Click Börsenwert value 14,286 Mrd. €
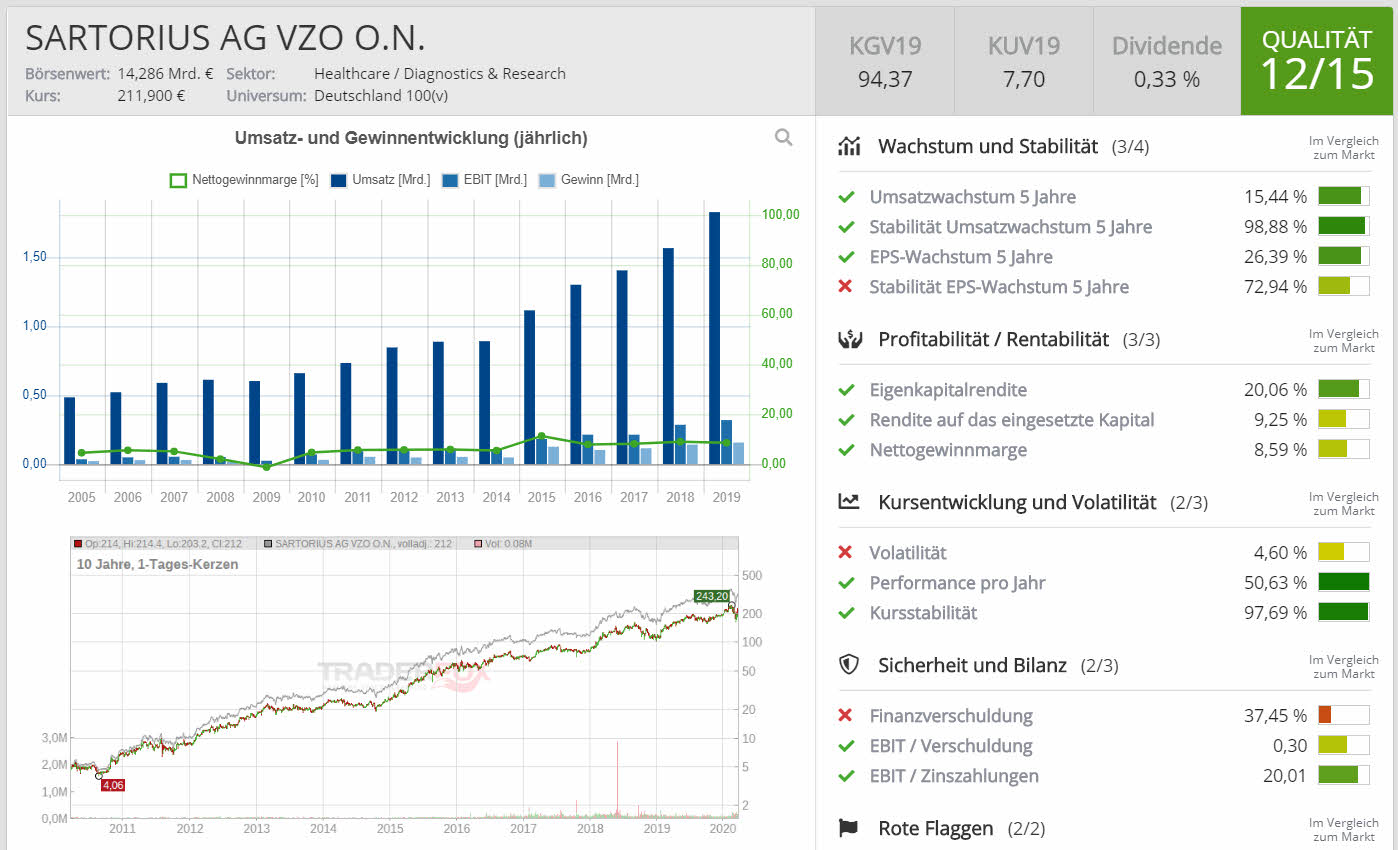This screenshot has width=1398, height=850. coord(165,74)
